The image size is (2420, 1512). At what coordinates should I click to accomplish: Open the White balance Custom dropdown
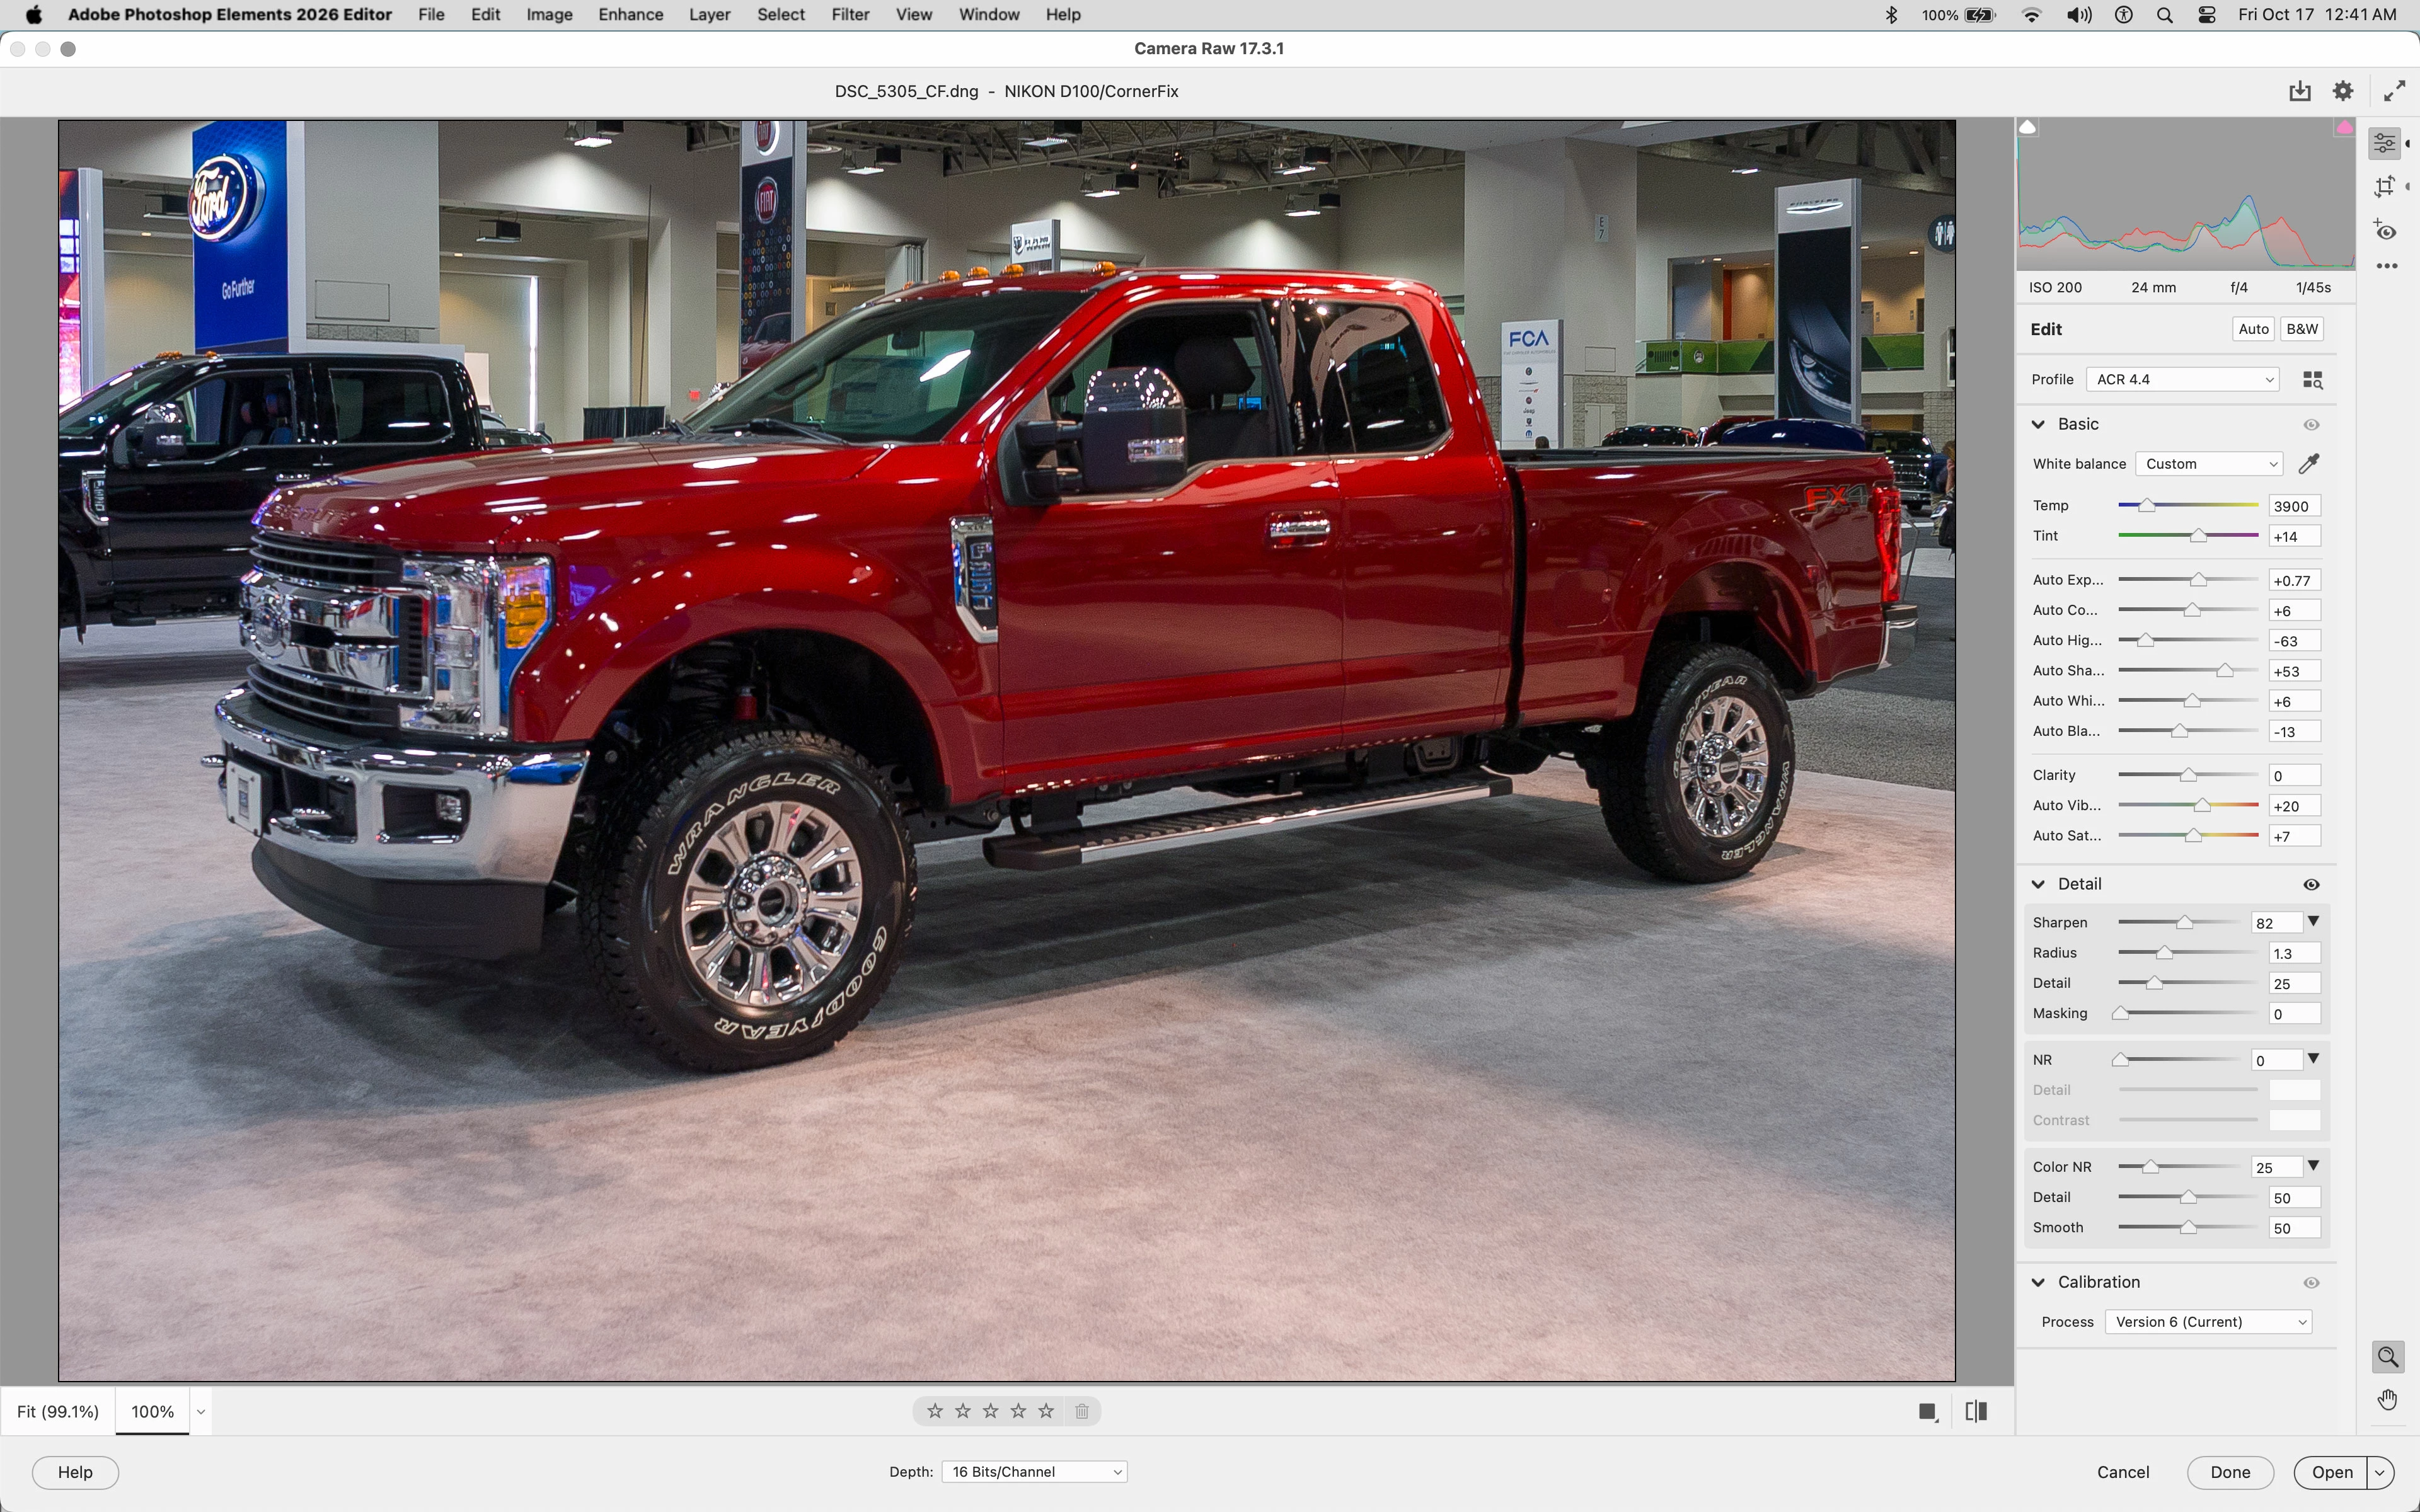pyautogui.click(x=2210, y=464)
